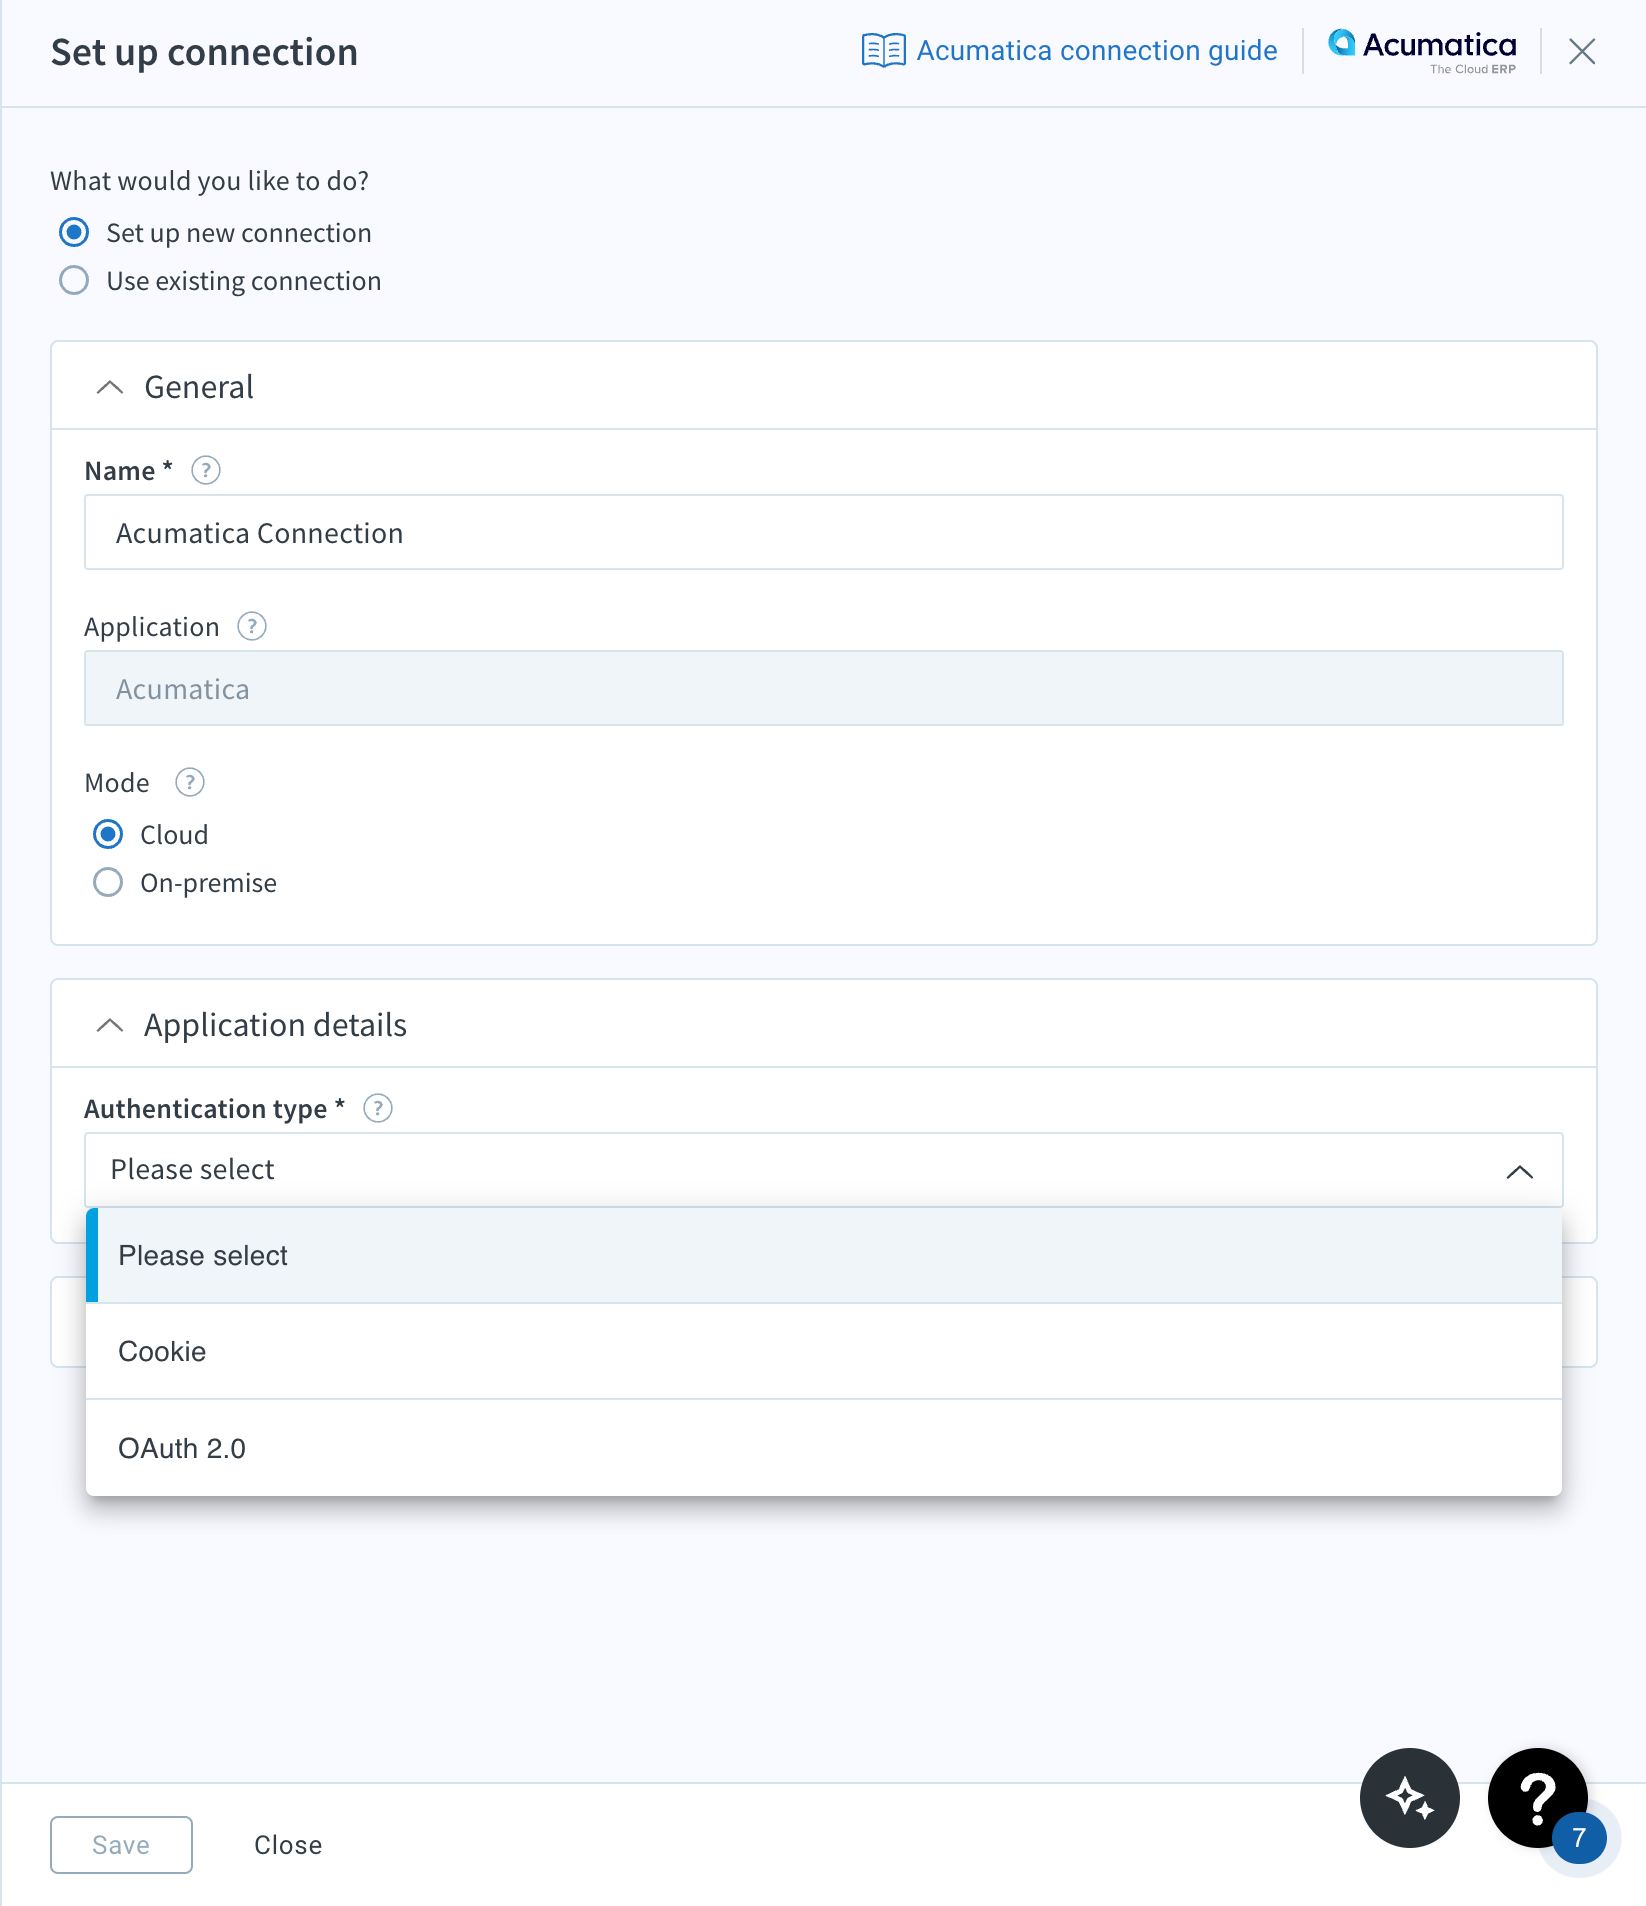Image resolution: width=1646 pixels, height=1906 pixels.
Task: Collapse the Application details section
Action: 110,1025
